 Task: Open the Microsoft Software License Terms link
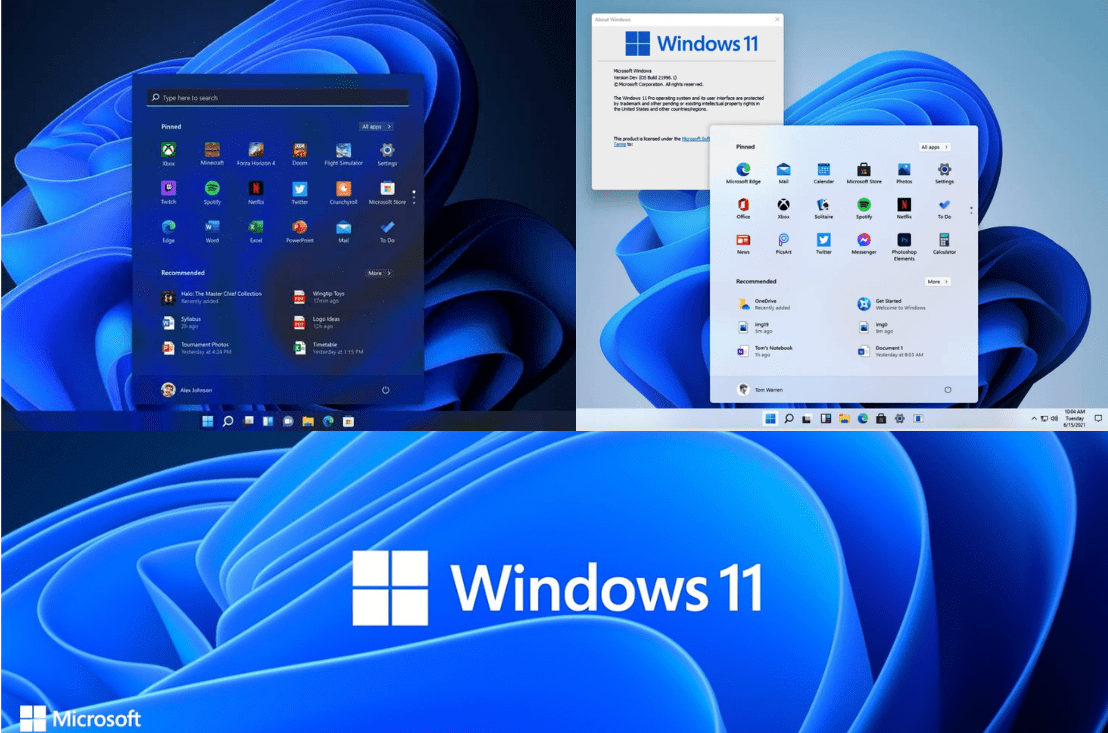[x=695, y=139]
